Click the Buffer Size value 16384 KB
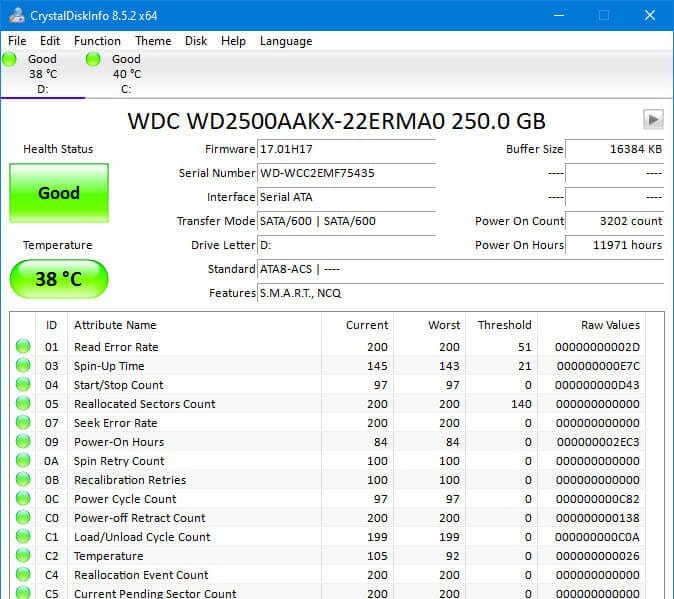The height and width of the screenshot is (599, 674). [615, 150]
